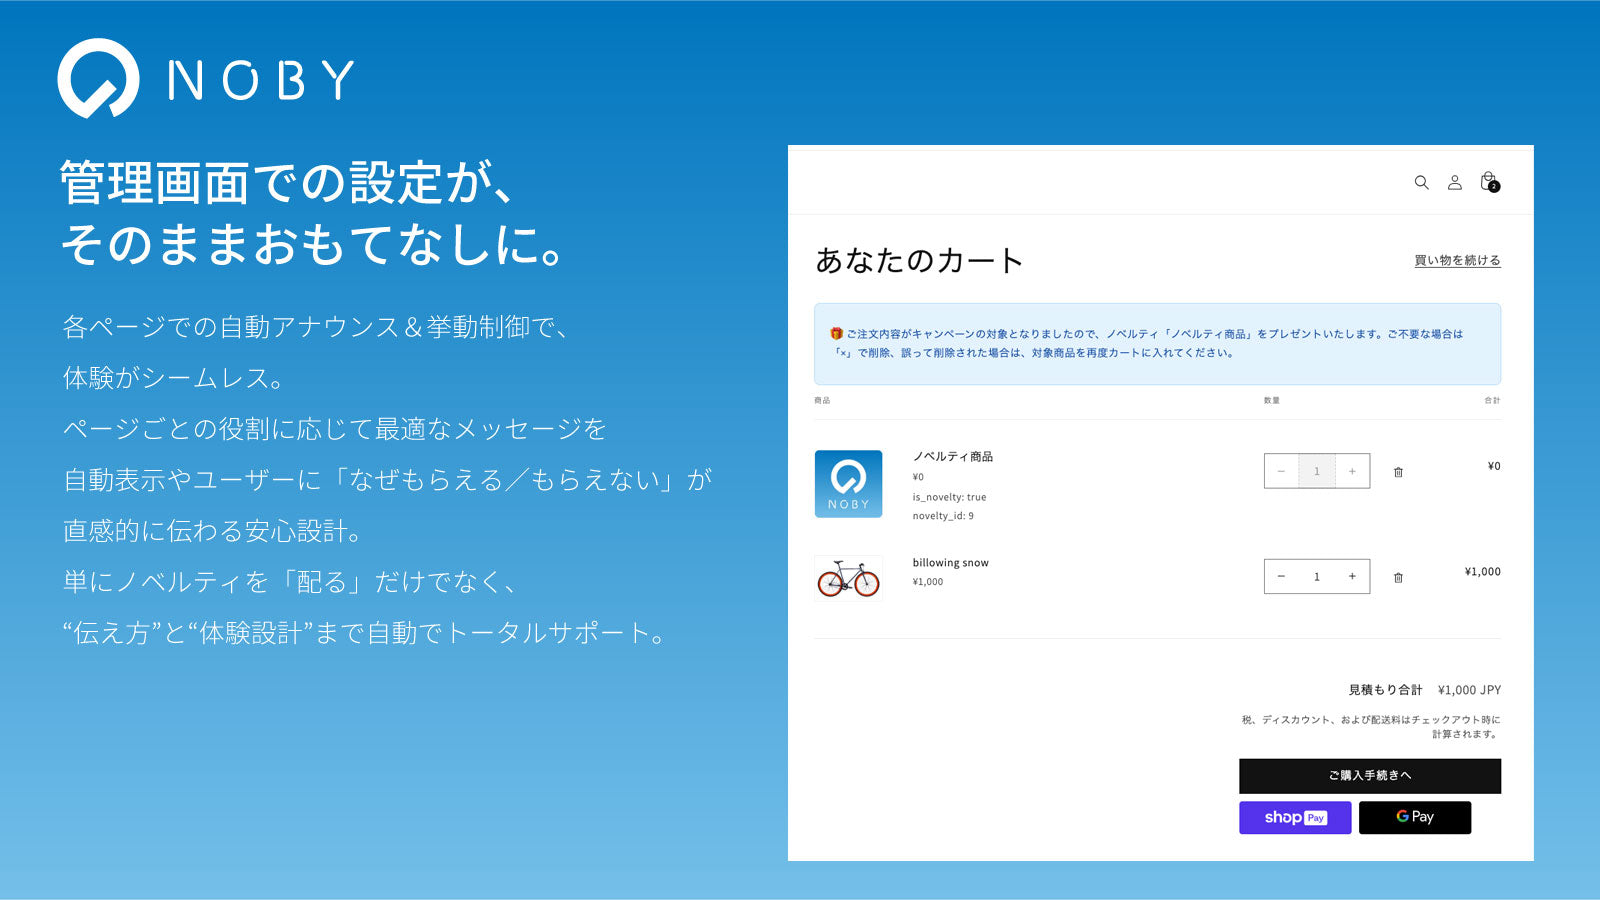
Task: Open the bicycle product thumbnail
Action: click(848, 578)
